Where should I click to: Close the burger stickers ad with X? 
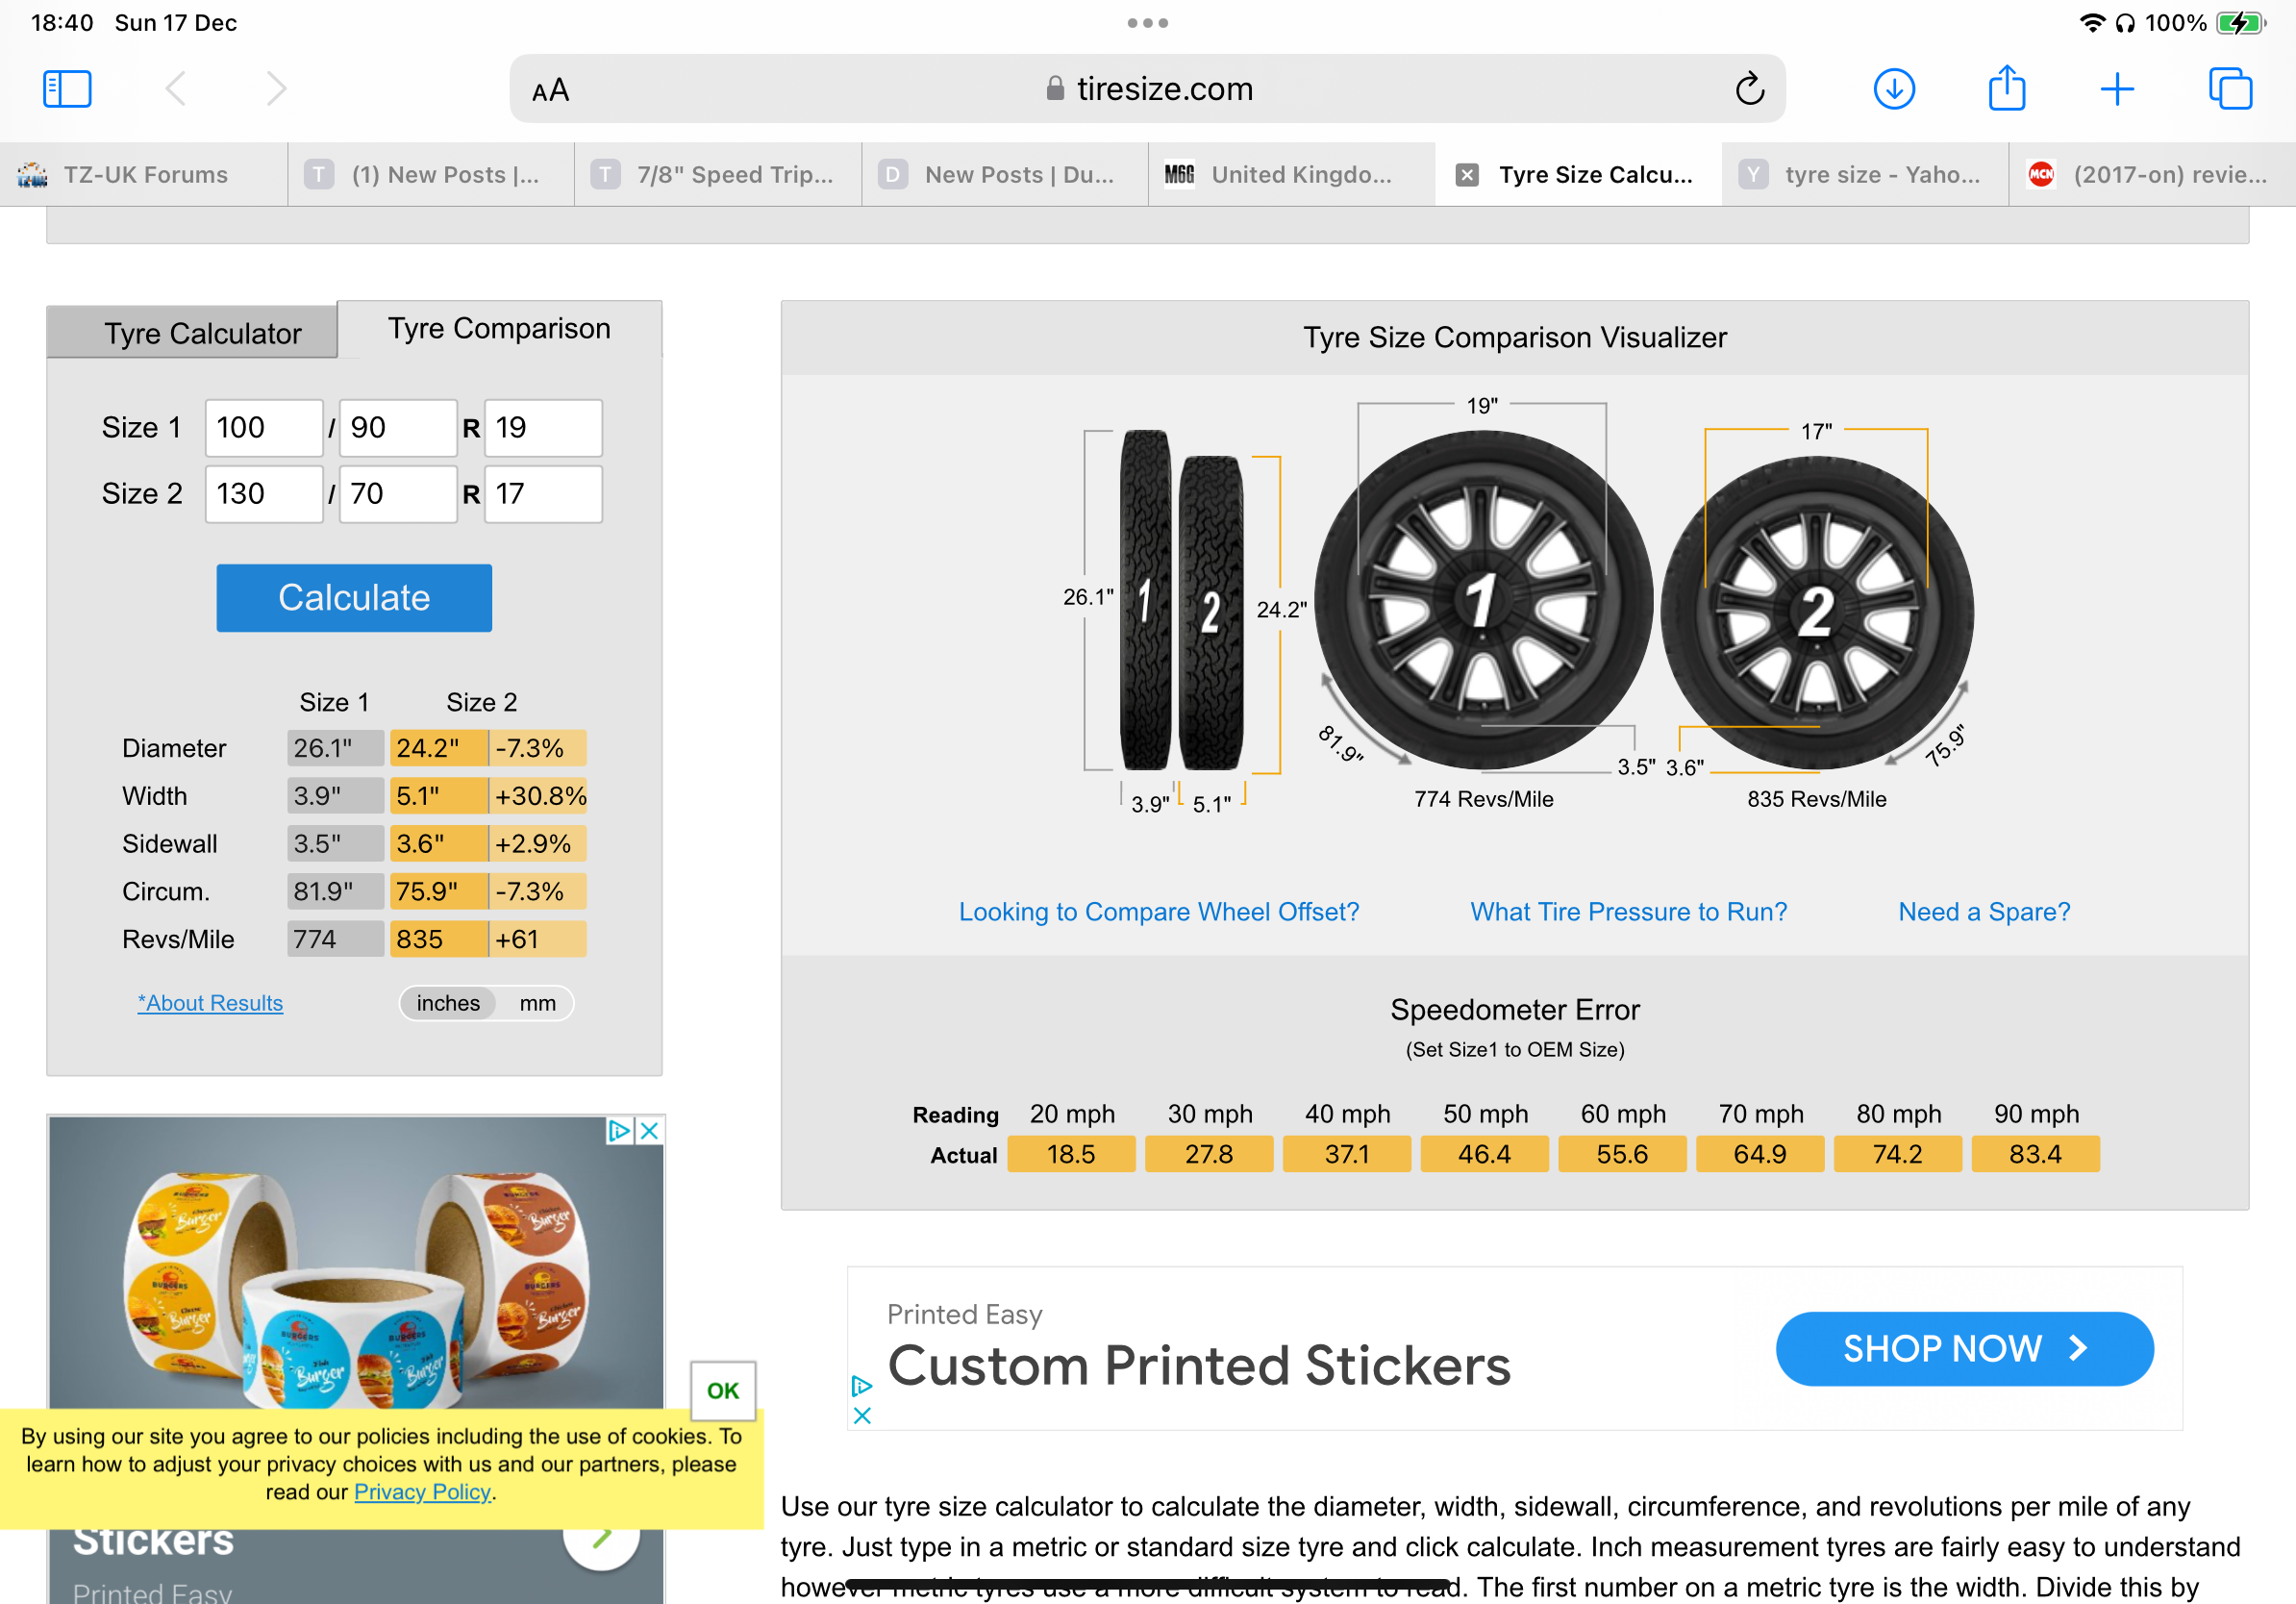pyautogui.click(x=650, y=1131)
